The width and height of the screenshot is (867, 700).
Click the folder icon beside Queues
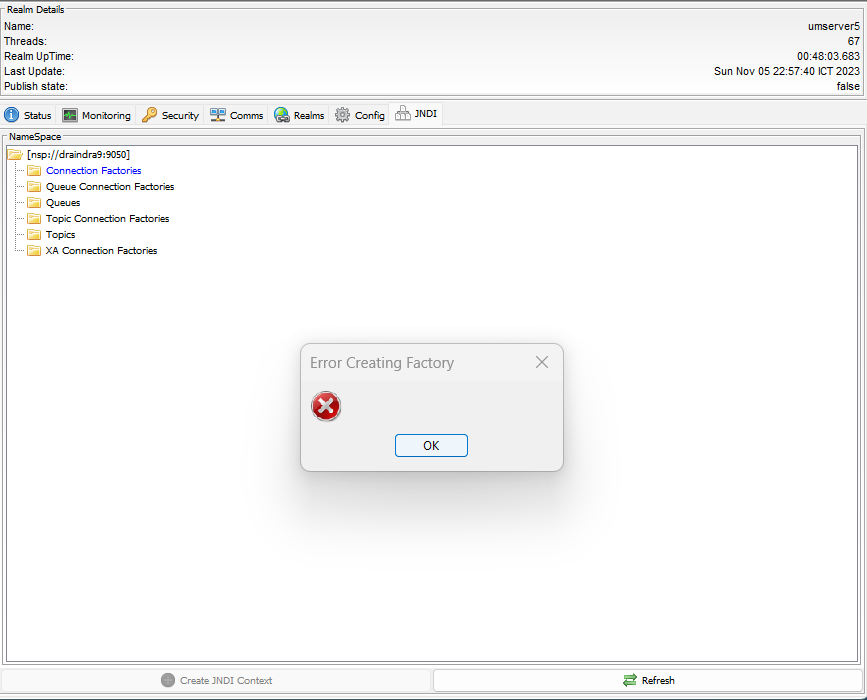[x=34, y=202]
